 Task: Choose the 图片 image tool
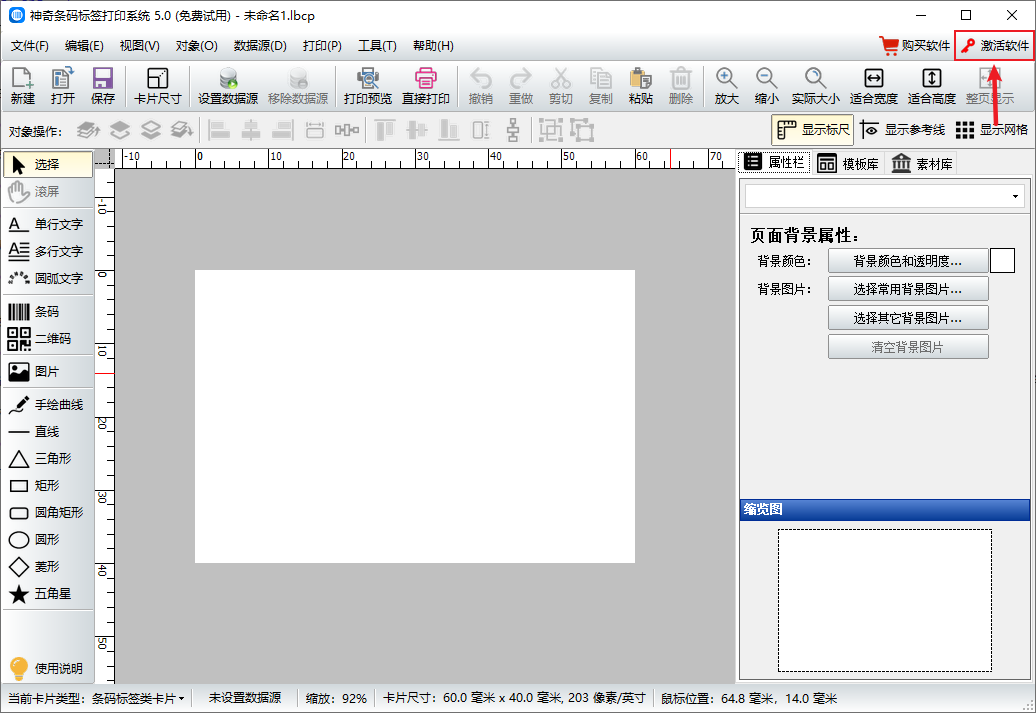(48, 371)
